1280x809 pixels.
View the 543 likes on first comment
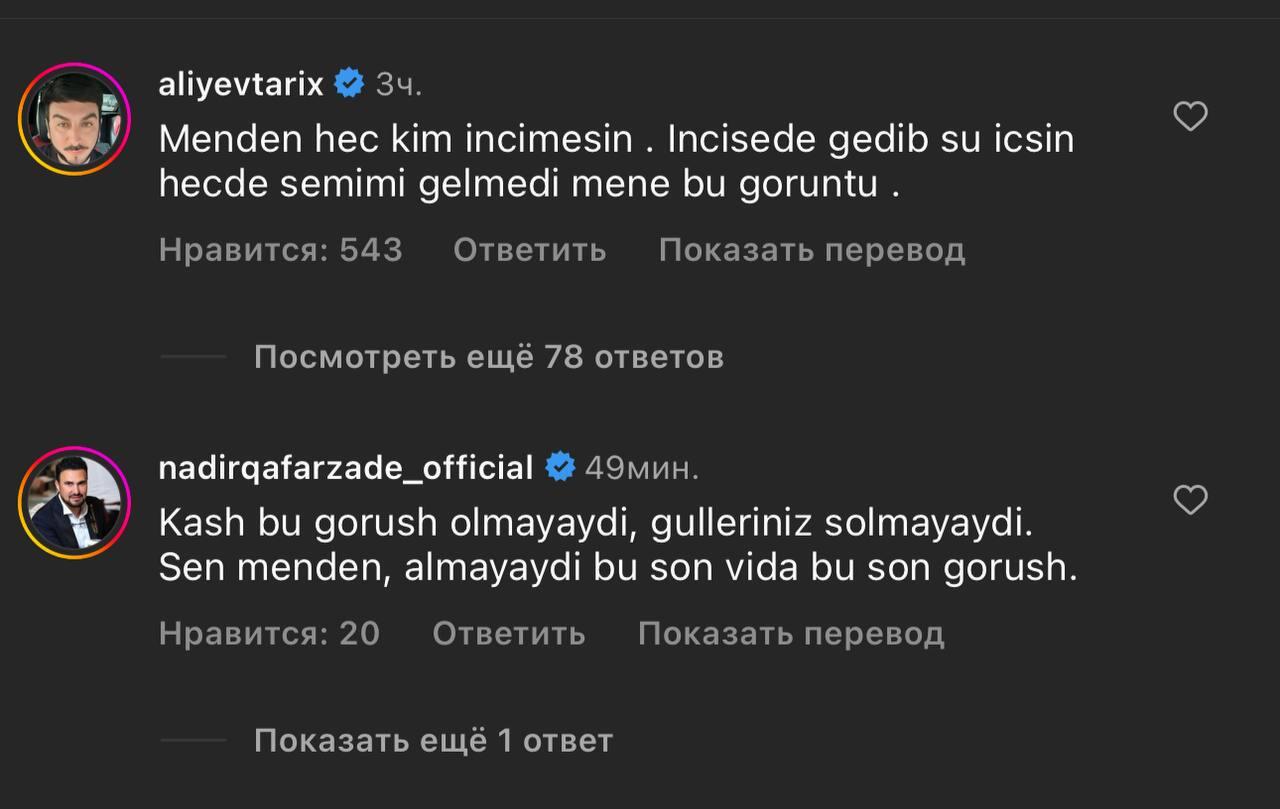(280, 250)
